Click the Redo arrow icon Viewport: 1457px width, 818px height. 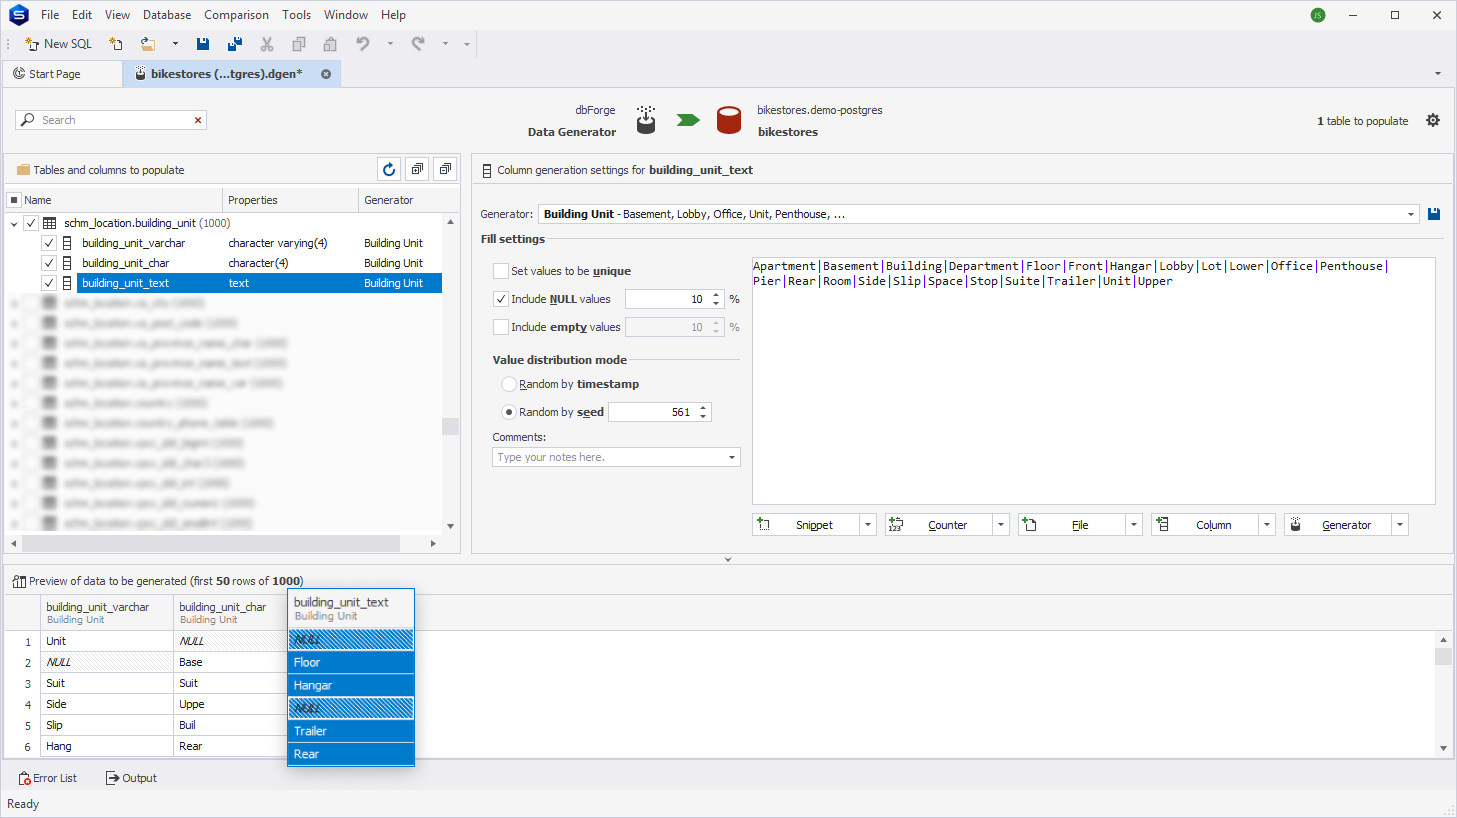[418, 44]
